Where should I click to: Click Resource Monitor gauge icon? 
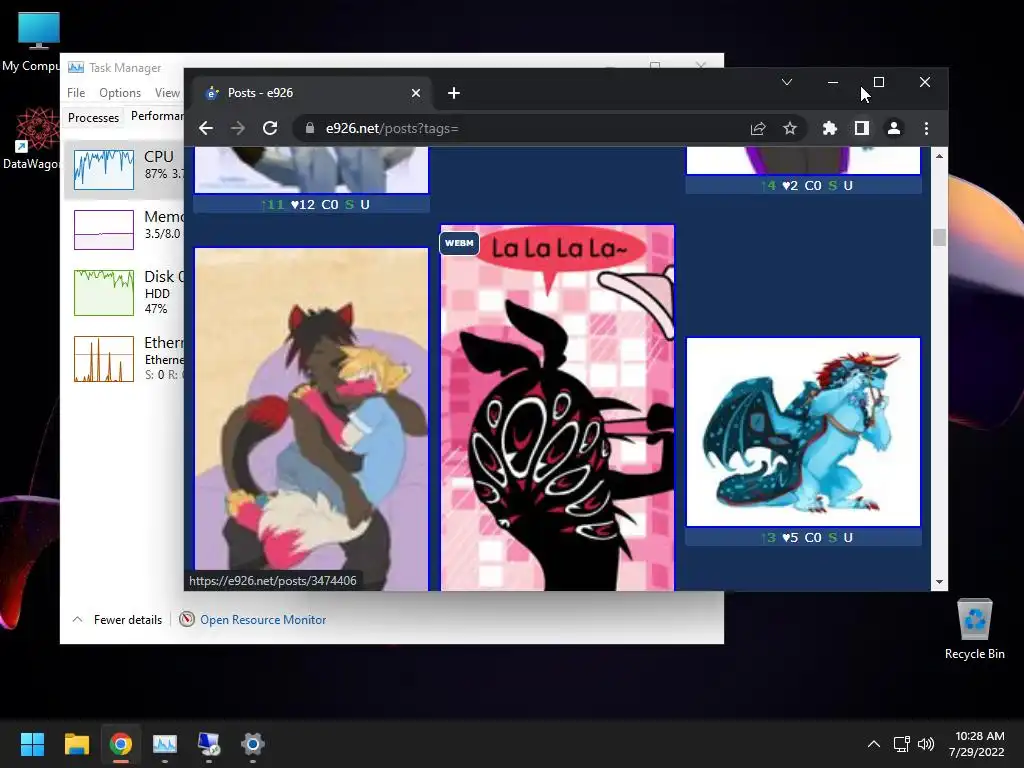point(187,619)
